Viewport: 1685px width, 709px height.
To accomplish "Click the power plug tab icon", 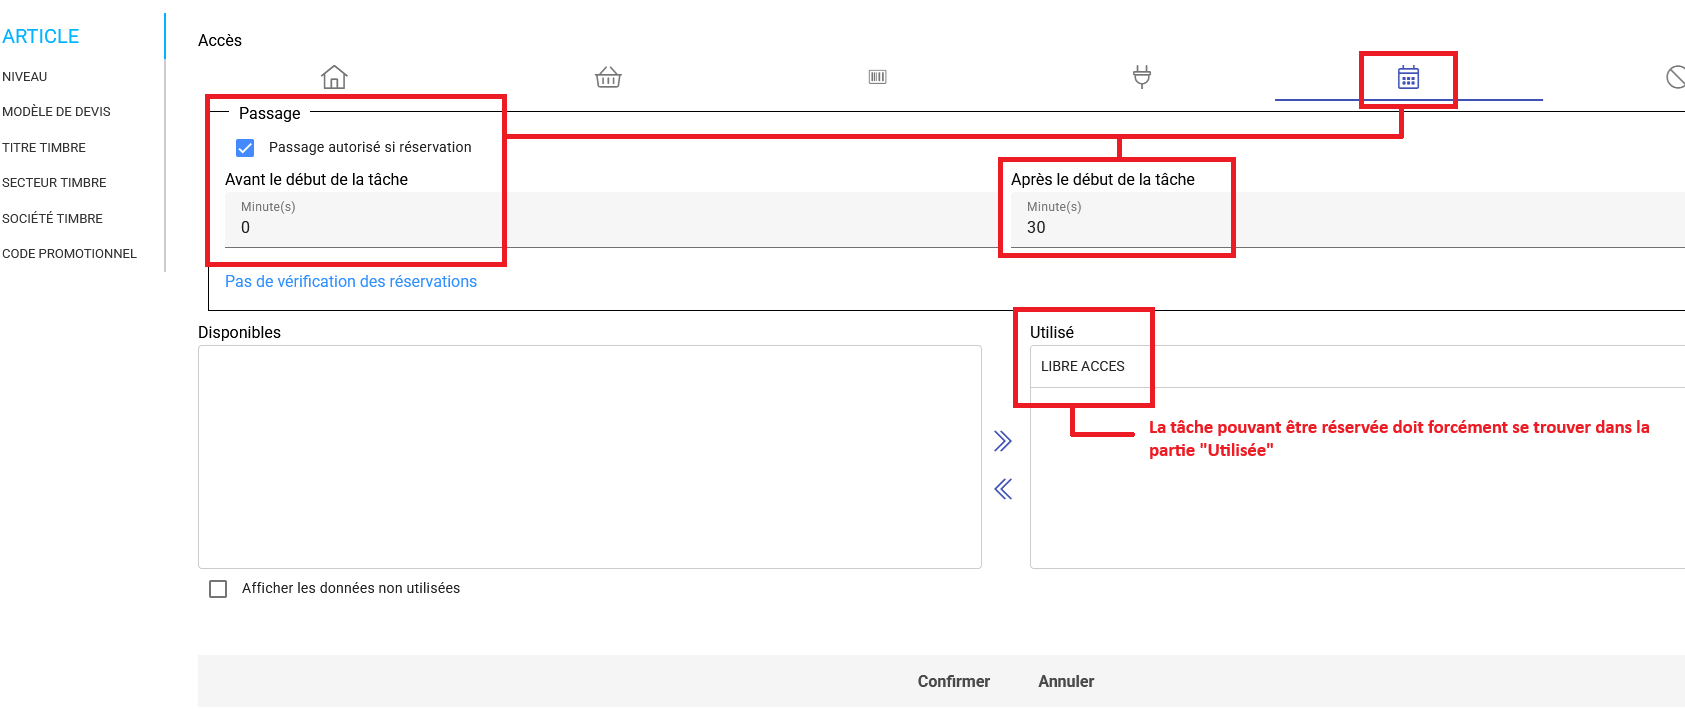I will (x=1142, y=77).
